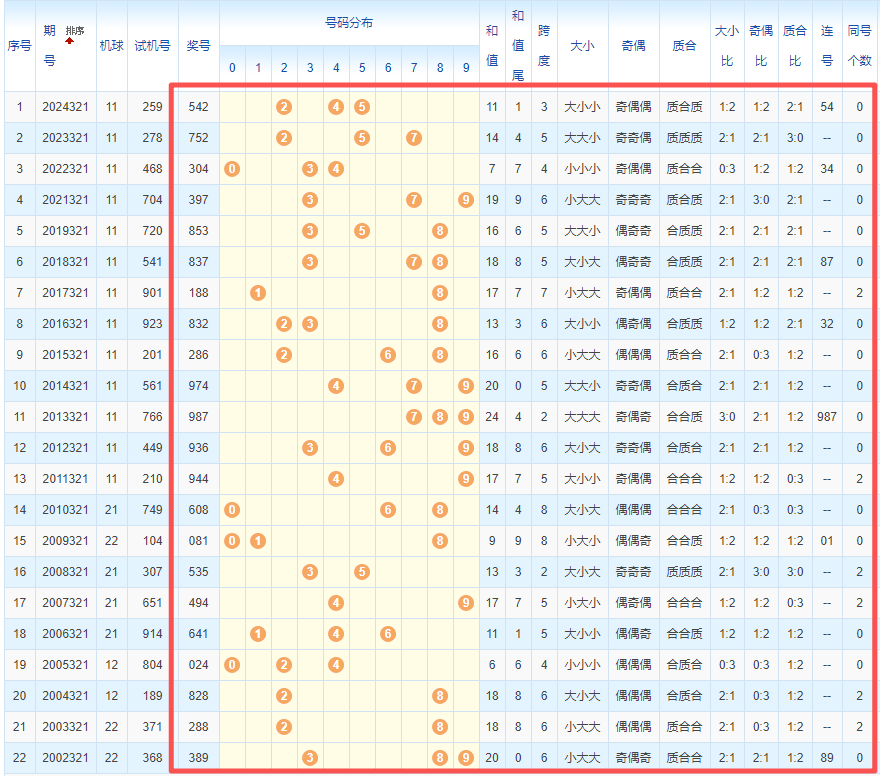This screenshot has height=776, width=880.
Task: Click the 奖号 value 542
Action: (x=198, y=107)
